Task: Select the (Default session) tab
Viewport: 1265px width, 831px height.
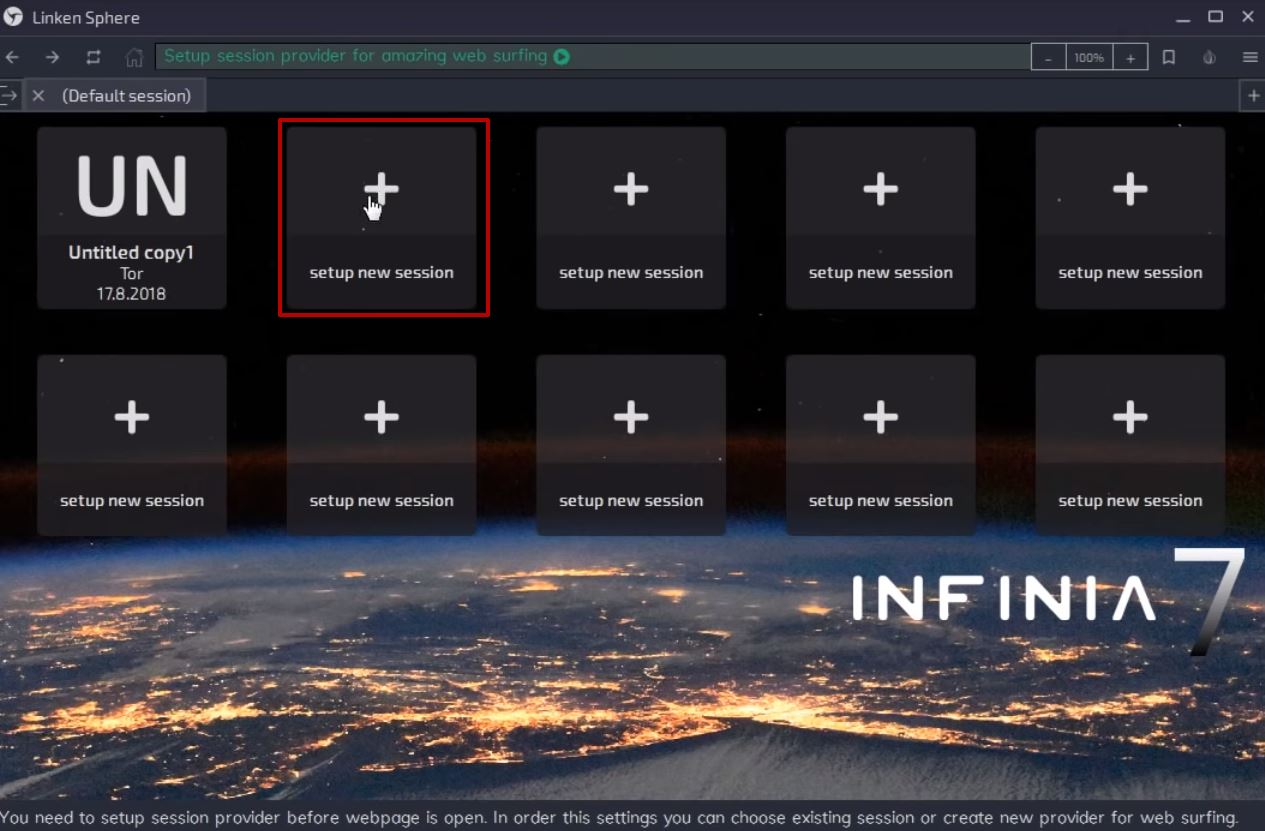Action: [115, 96]
